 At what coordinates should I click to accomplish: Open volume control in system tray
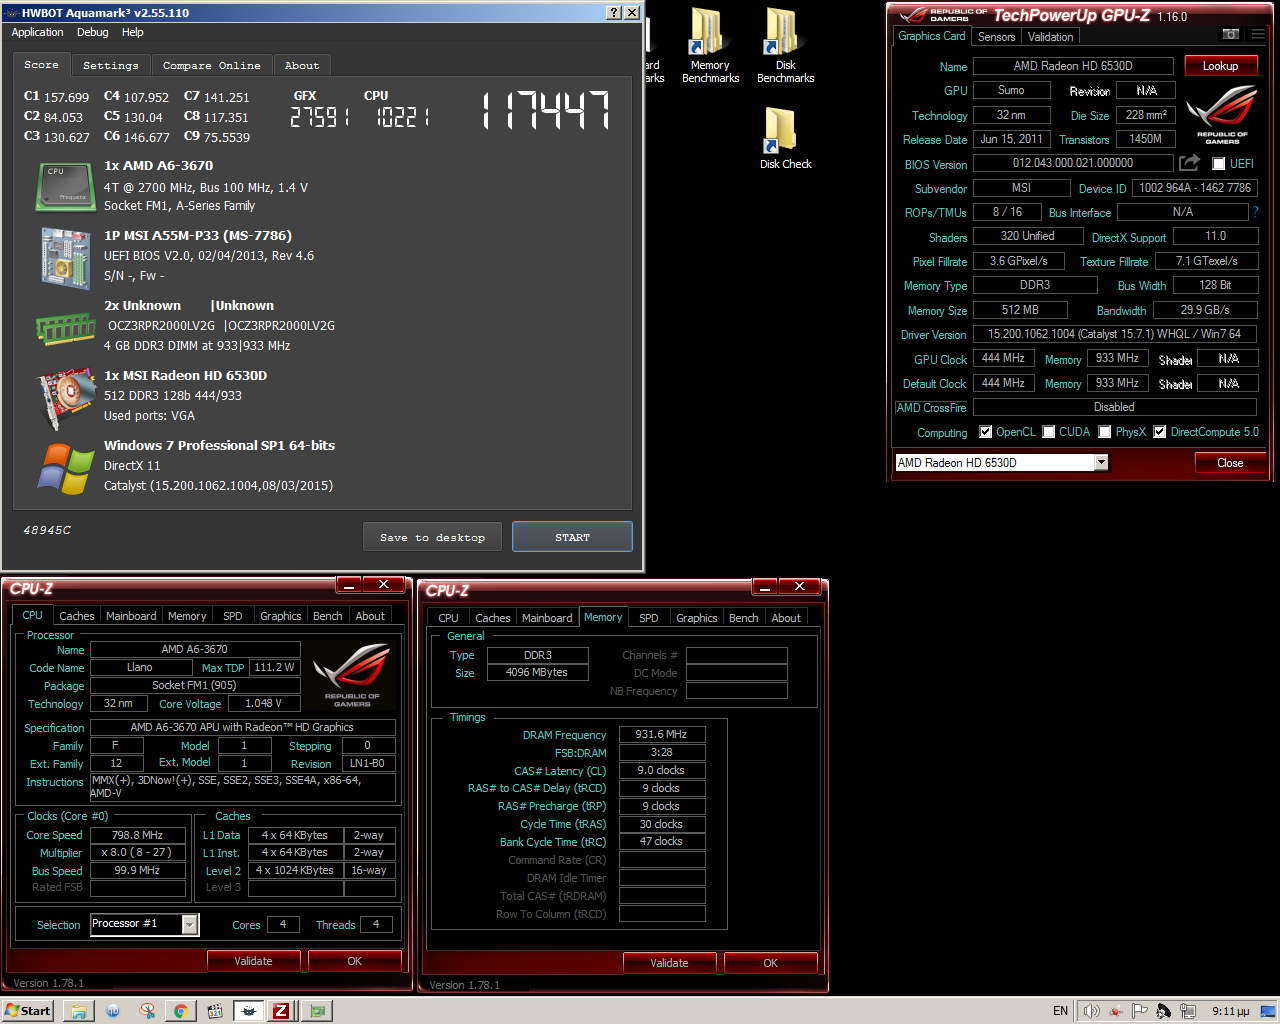point(1091,1011)
